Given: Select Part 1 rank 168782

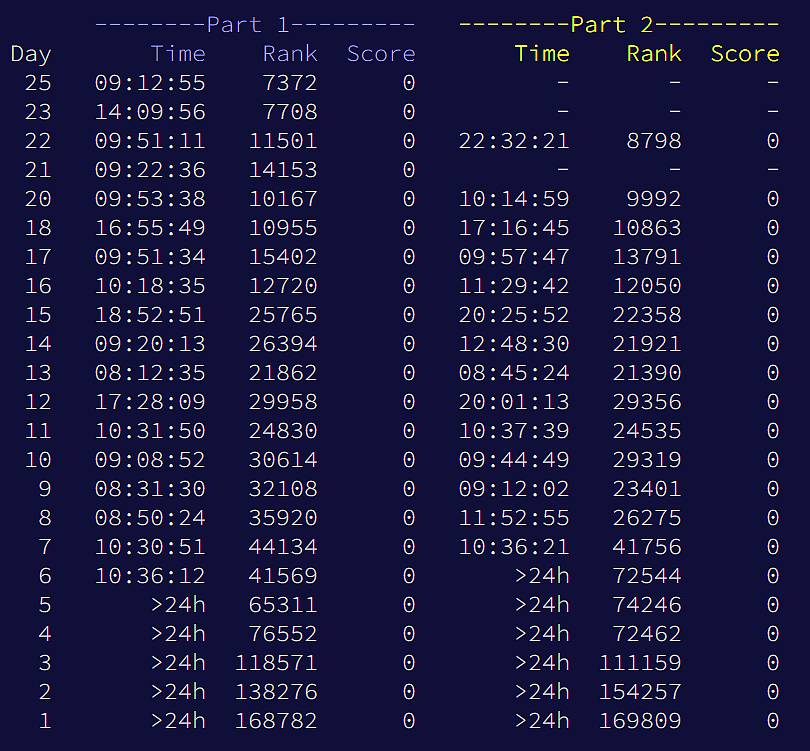Looking at the screenshot, I should tap(276, 721).
